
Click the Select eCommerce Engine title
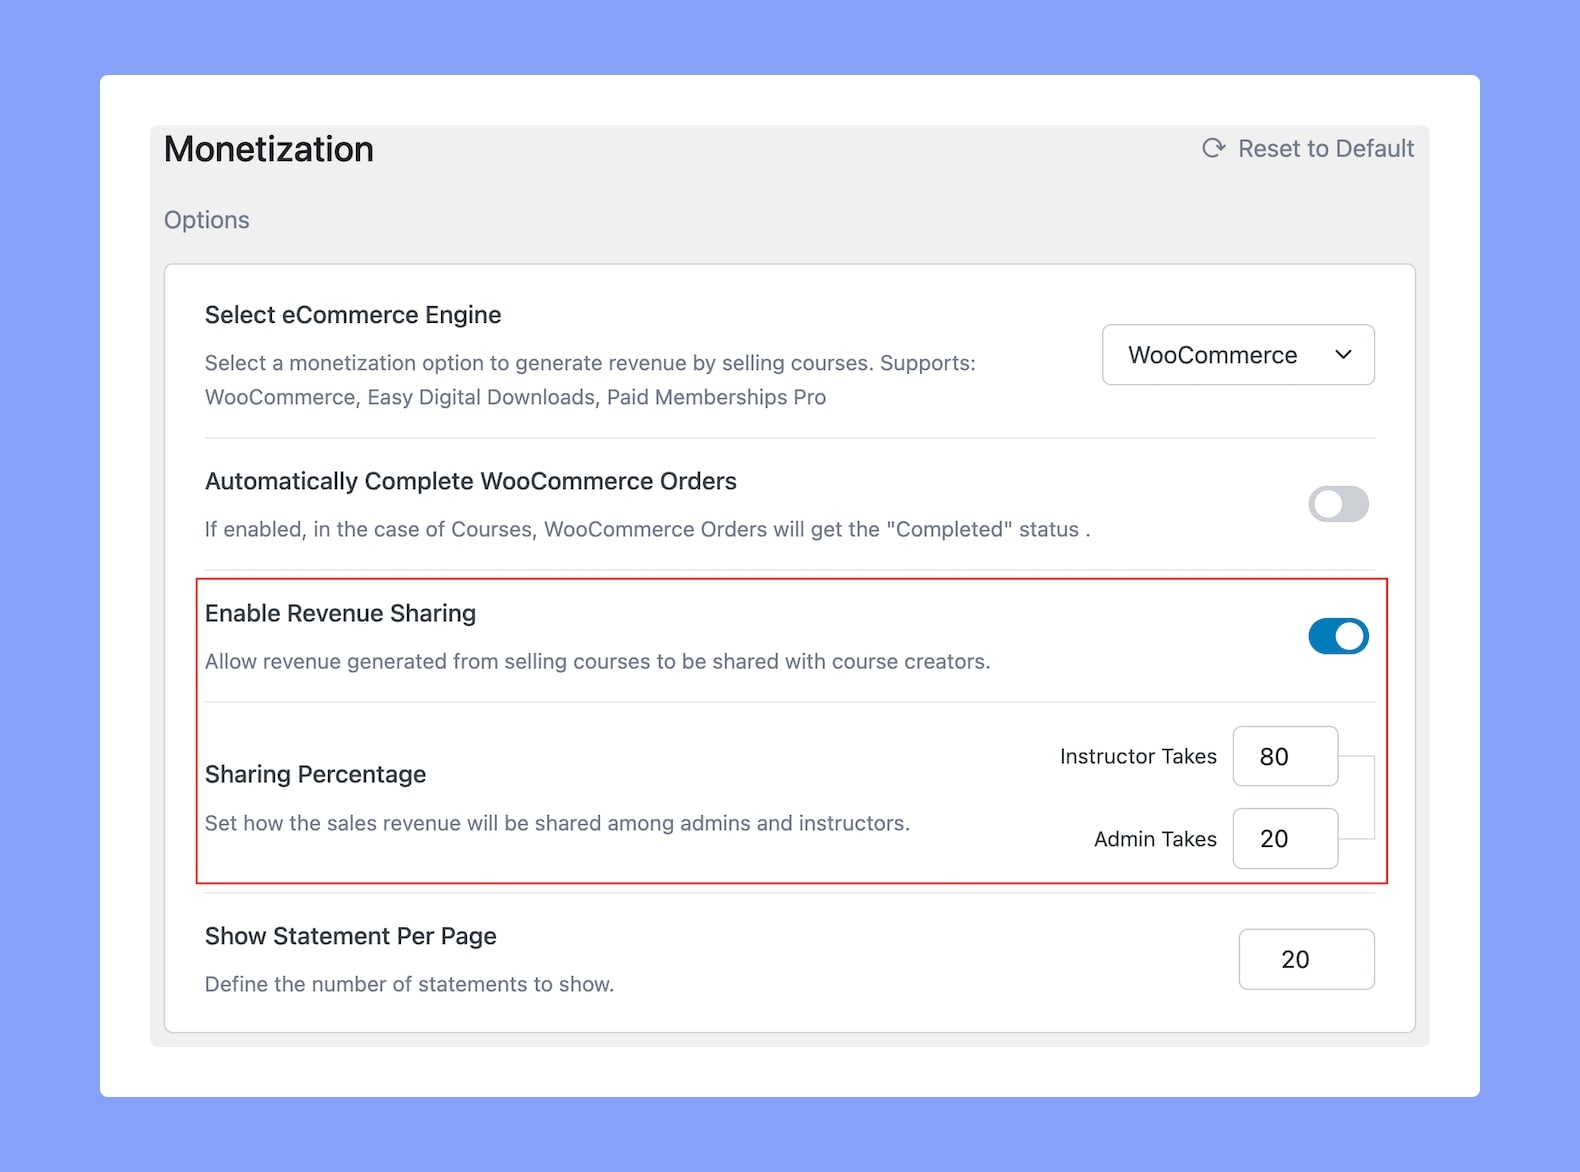pyautogui.click(x=353, y=315)
